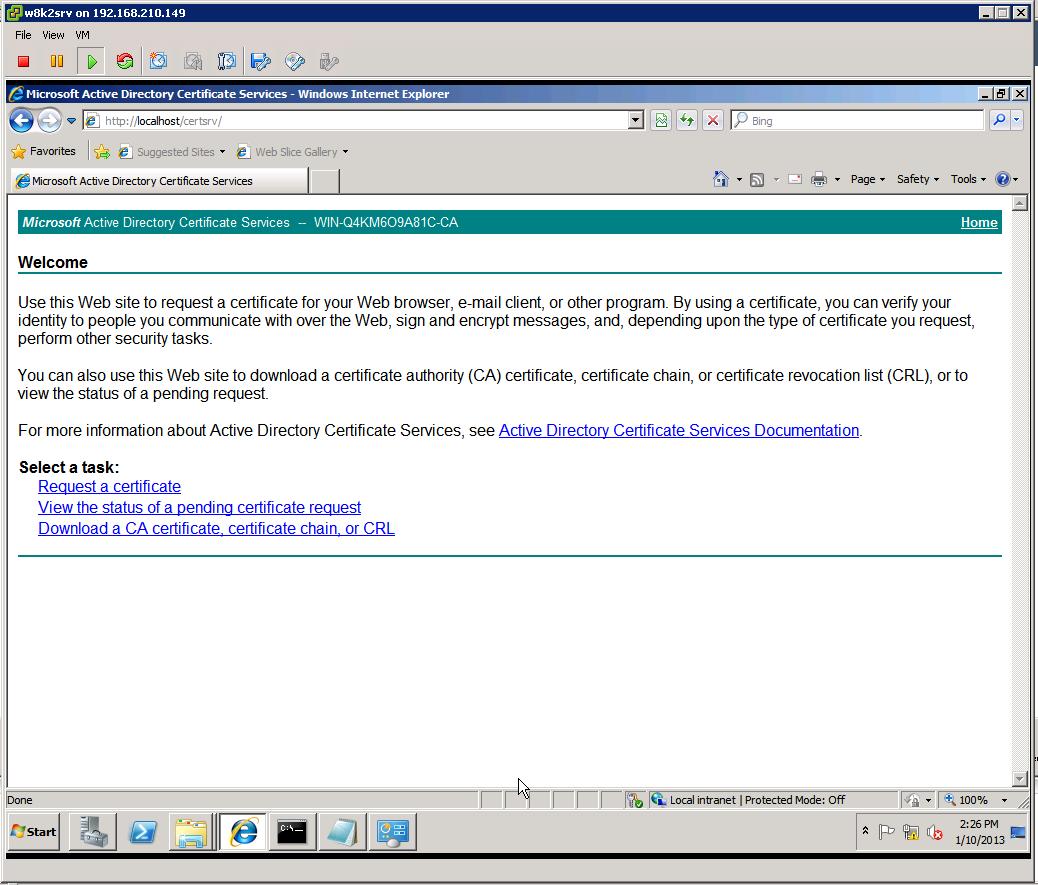The image size is (1038, 885).
Task: Click the floppy drive connection icon
Action: coord(261,62)
